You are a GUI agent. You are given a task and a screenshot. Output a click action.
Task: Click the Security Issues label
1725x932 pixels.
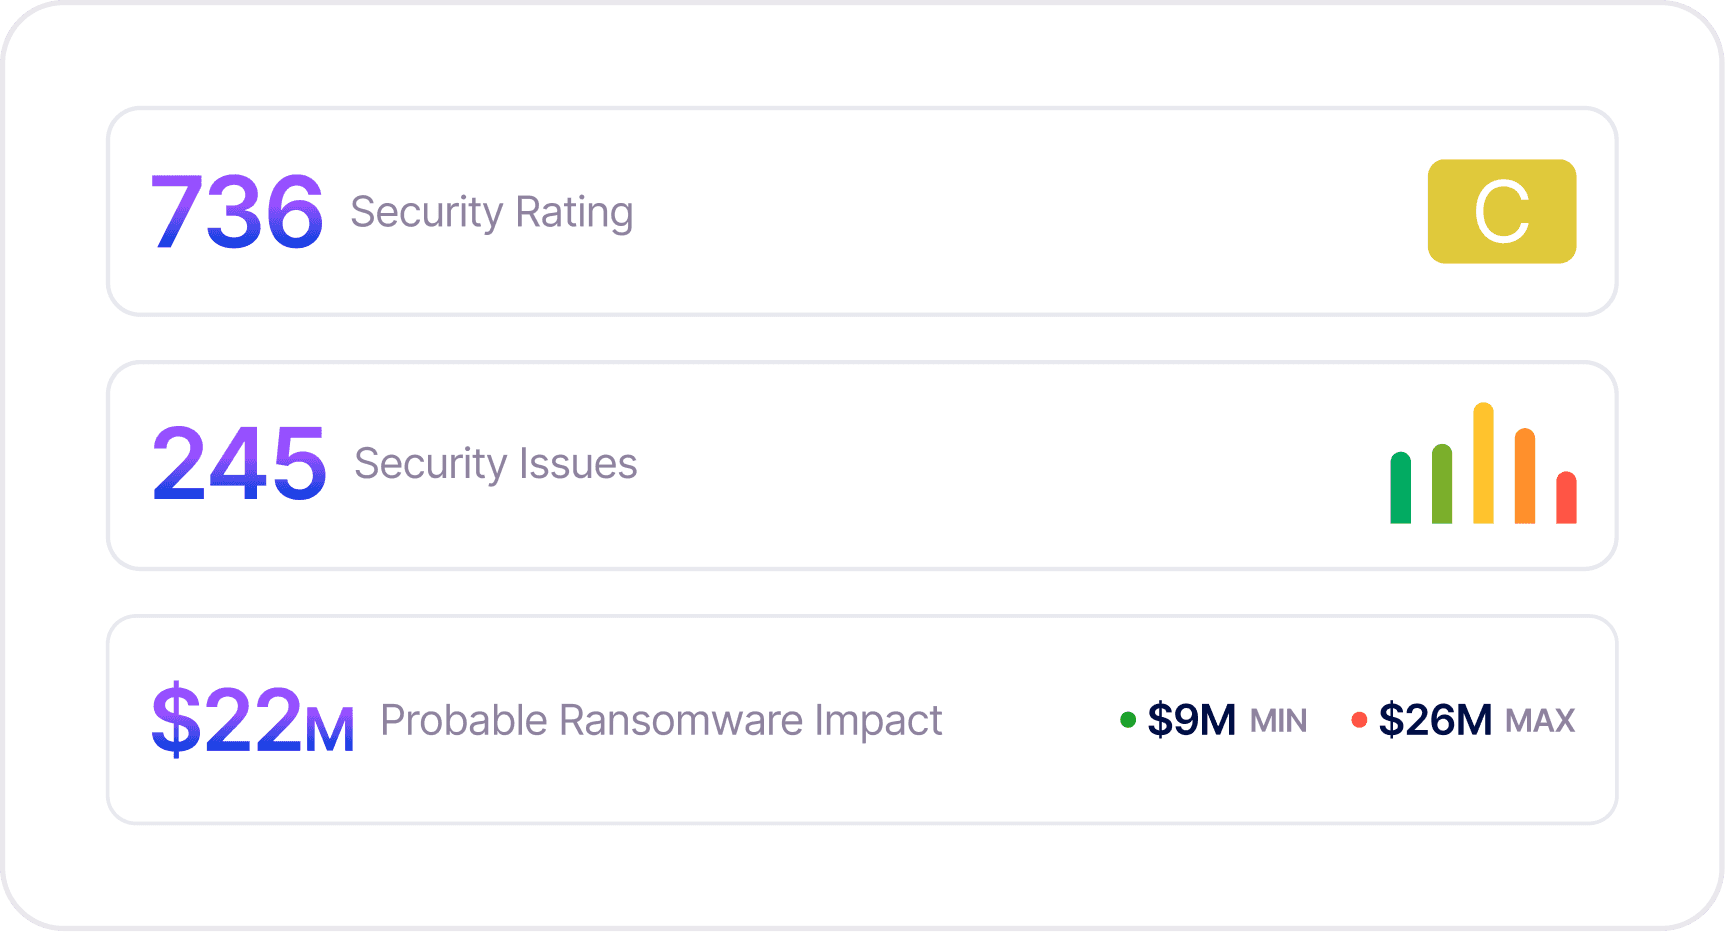pos(496,463)
